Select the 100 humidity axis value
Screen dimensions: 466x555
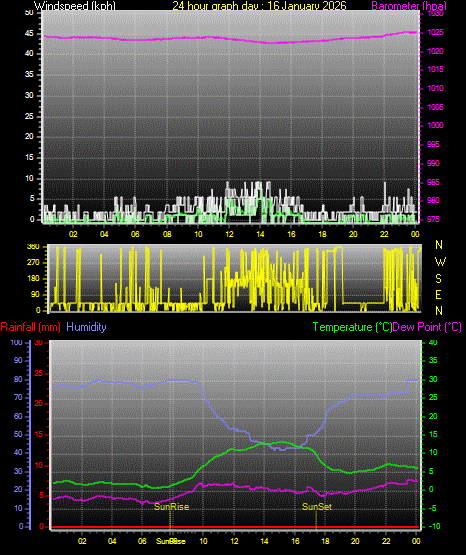tap(17, 343)
